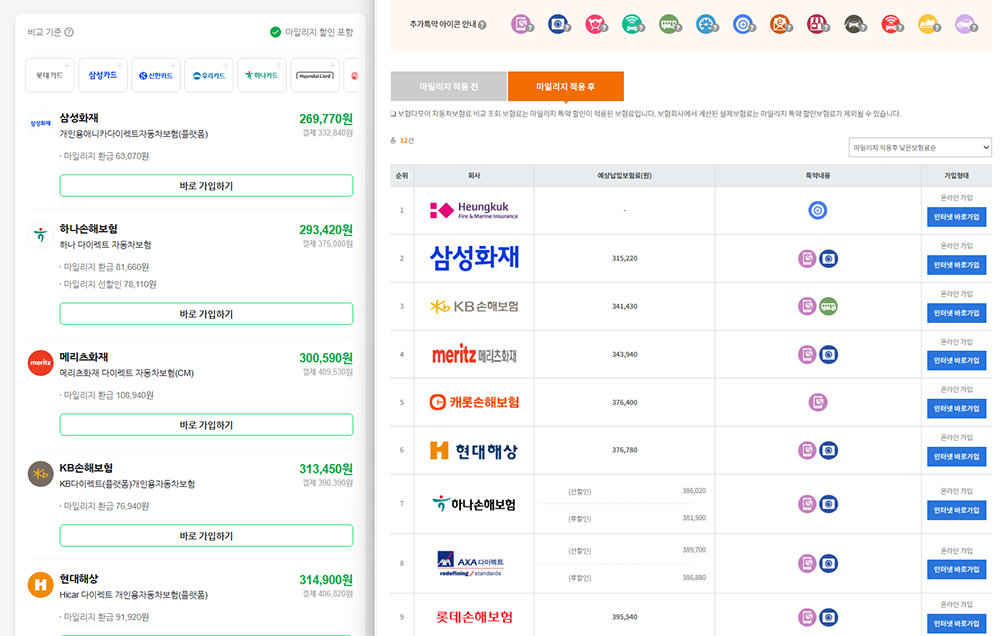Click the purple phone icon in 캐롯손해보험 row
The height and width of the screenshot is (636, 1000).
818,402
